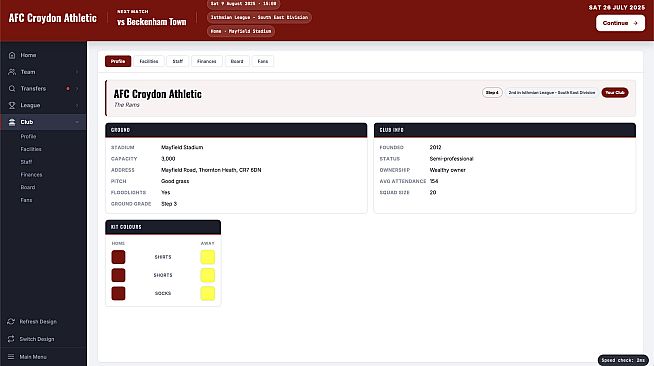Click the Ground Grade Step 3 value
Image resolution: width=654 pixels, height=366 pixels.
(169, 204)
